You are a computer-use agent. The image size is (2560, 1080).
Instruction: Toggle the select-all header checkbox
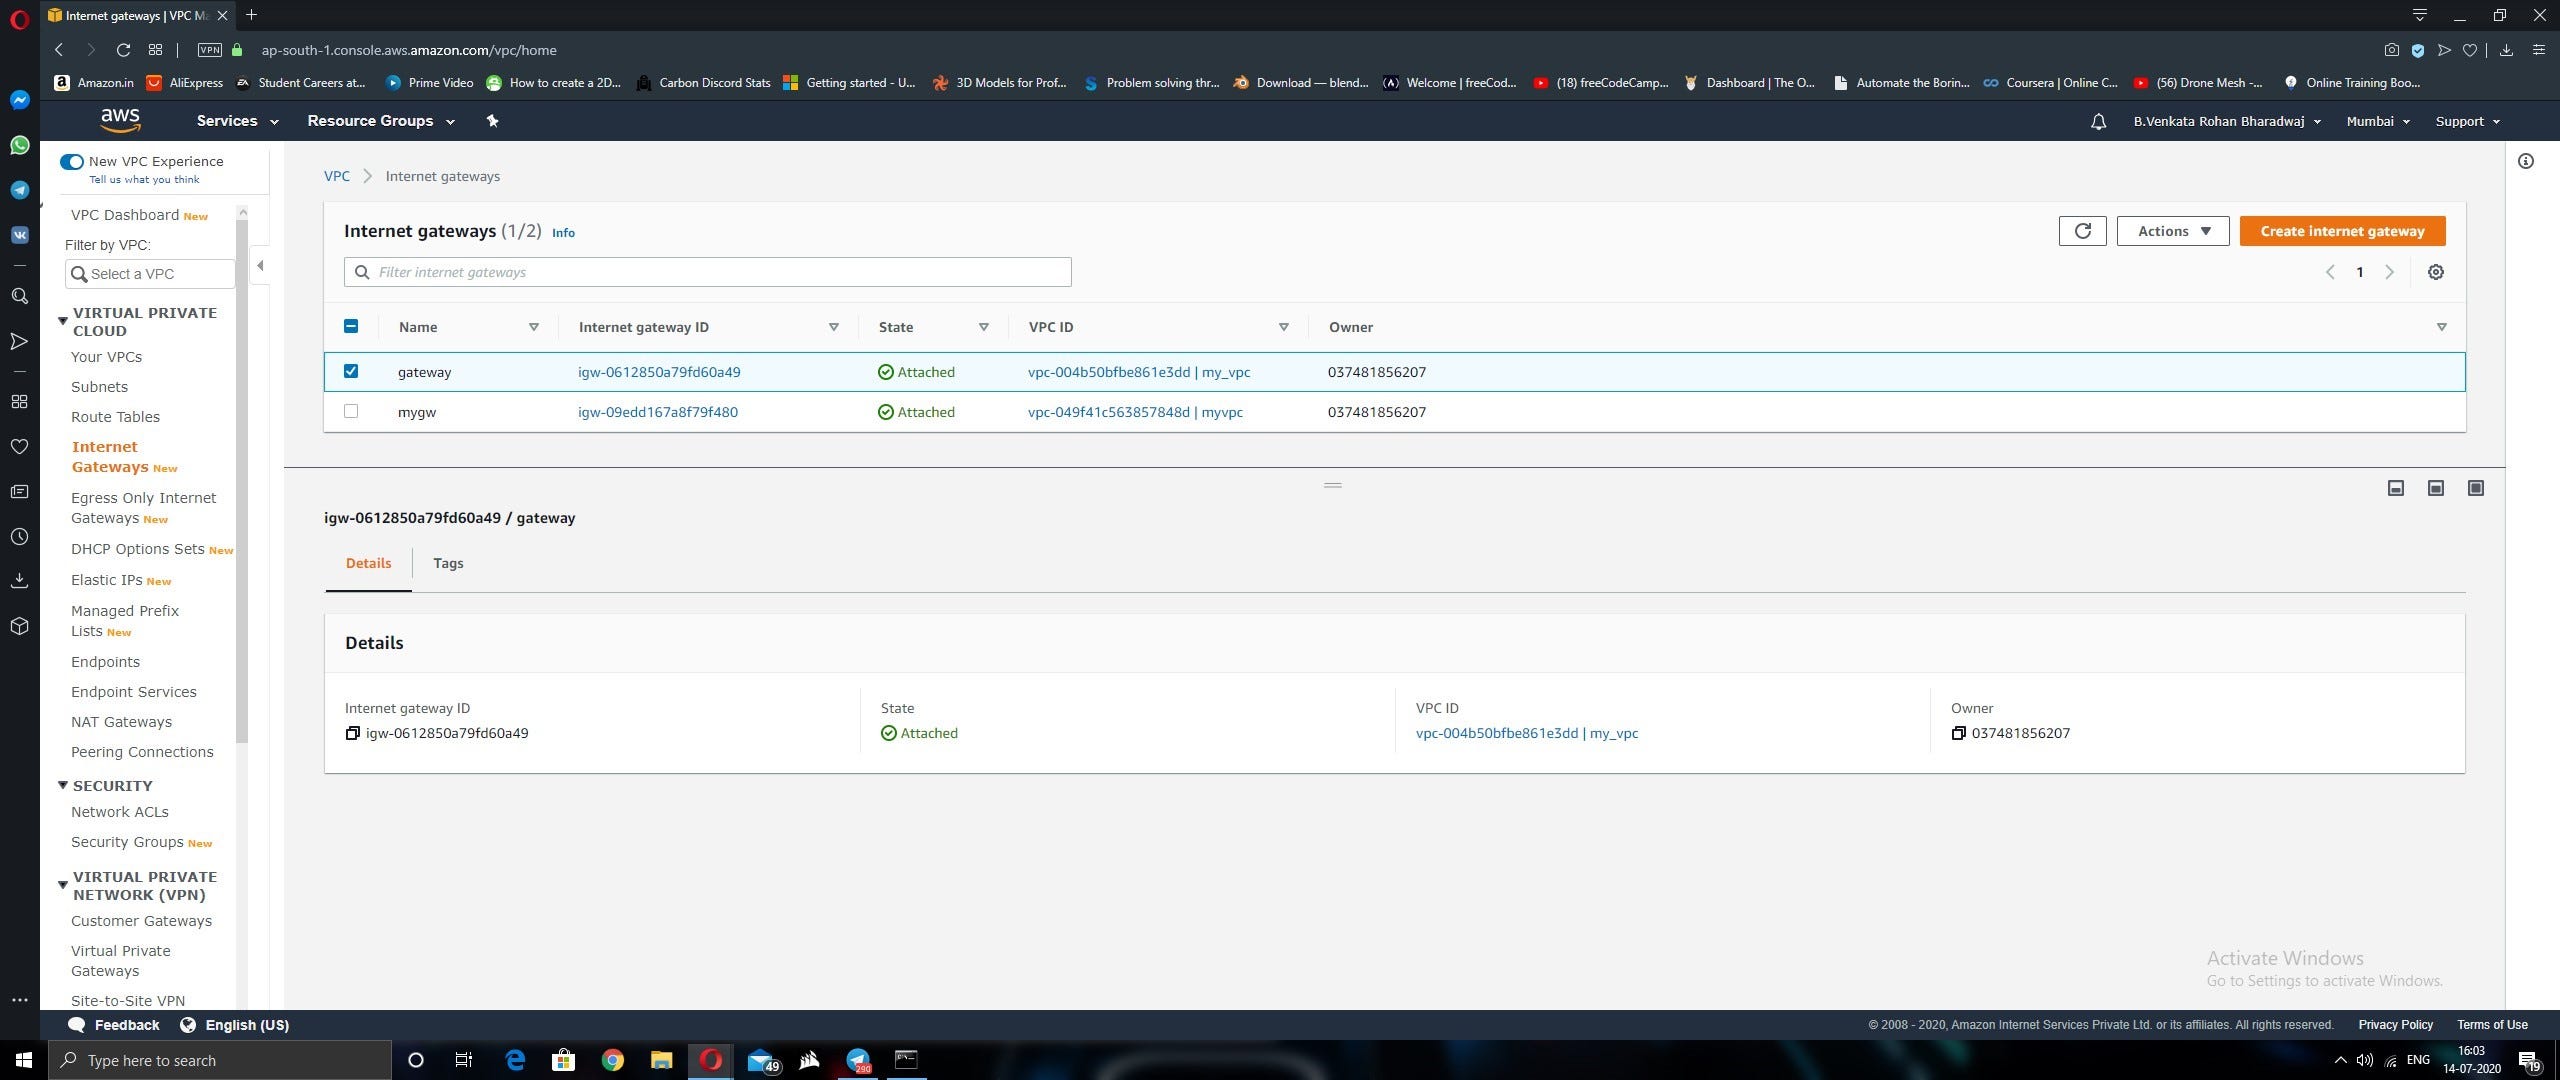[351, 326]
